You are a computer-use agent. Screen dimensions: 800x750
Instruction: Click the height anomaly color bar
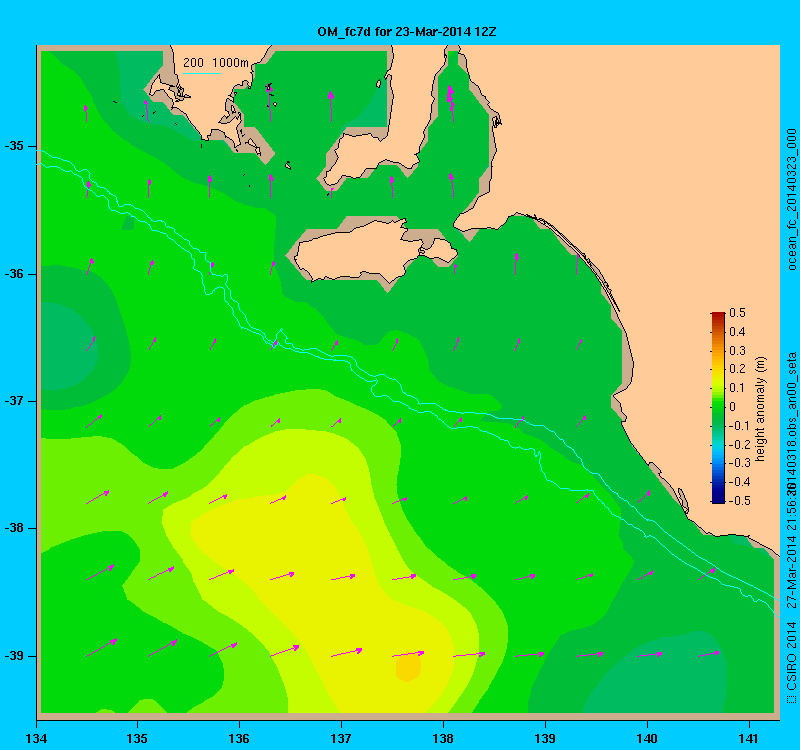(x=718, y=408)
